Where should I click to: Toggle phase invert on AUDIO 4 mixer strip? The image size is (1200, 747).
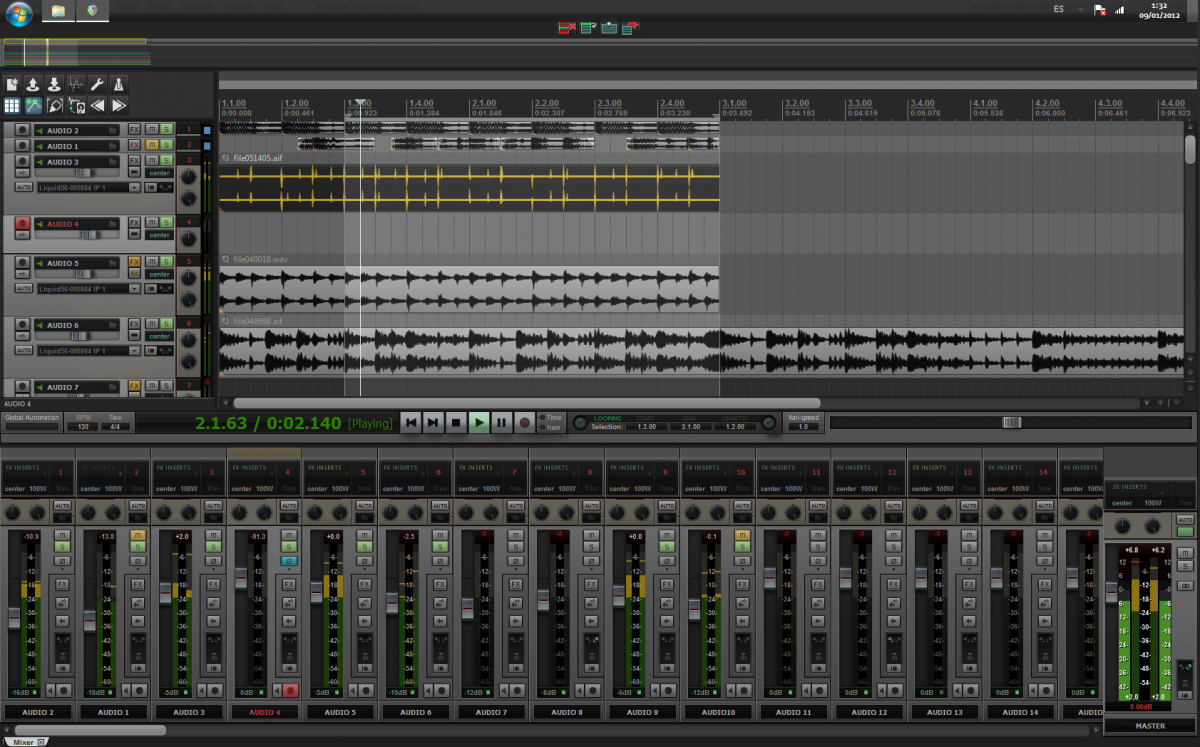click(x=290, y=561)
